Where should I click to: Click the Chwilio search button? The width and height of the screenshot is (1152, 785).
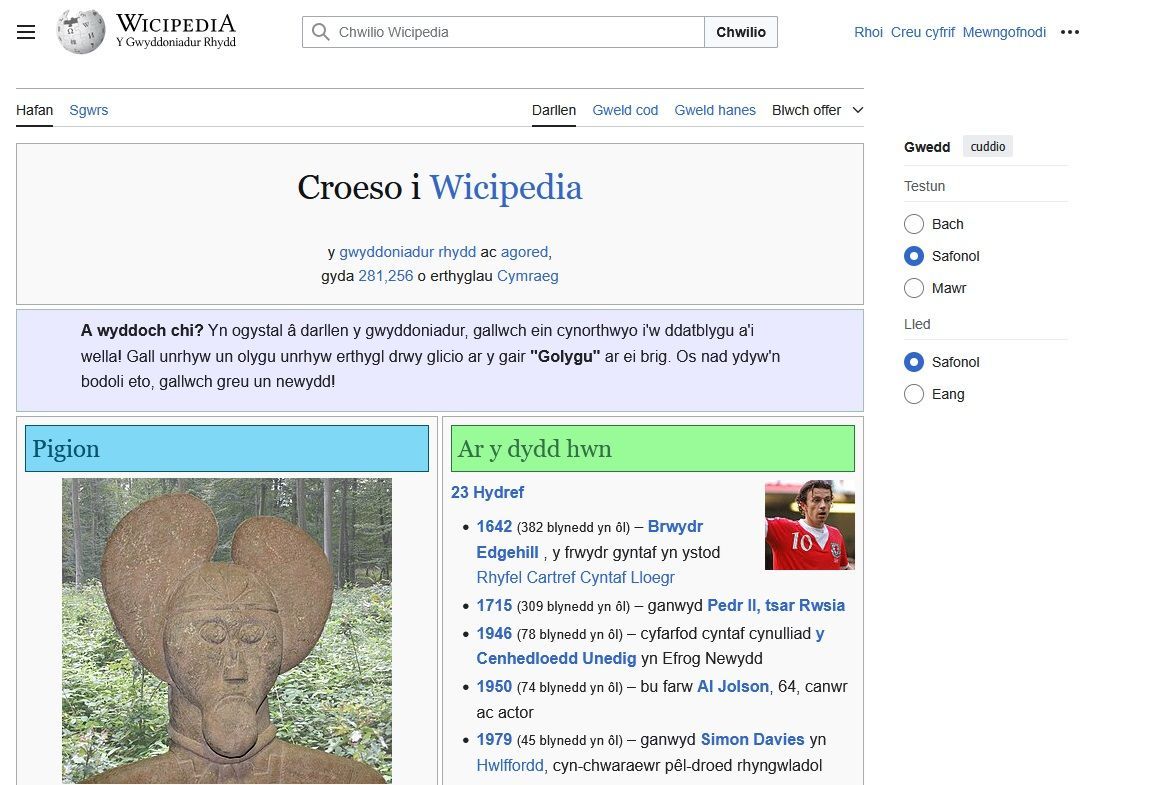[x=741, y=32]
